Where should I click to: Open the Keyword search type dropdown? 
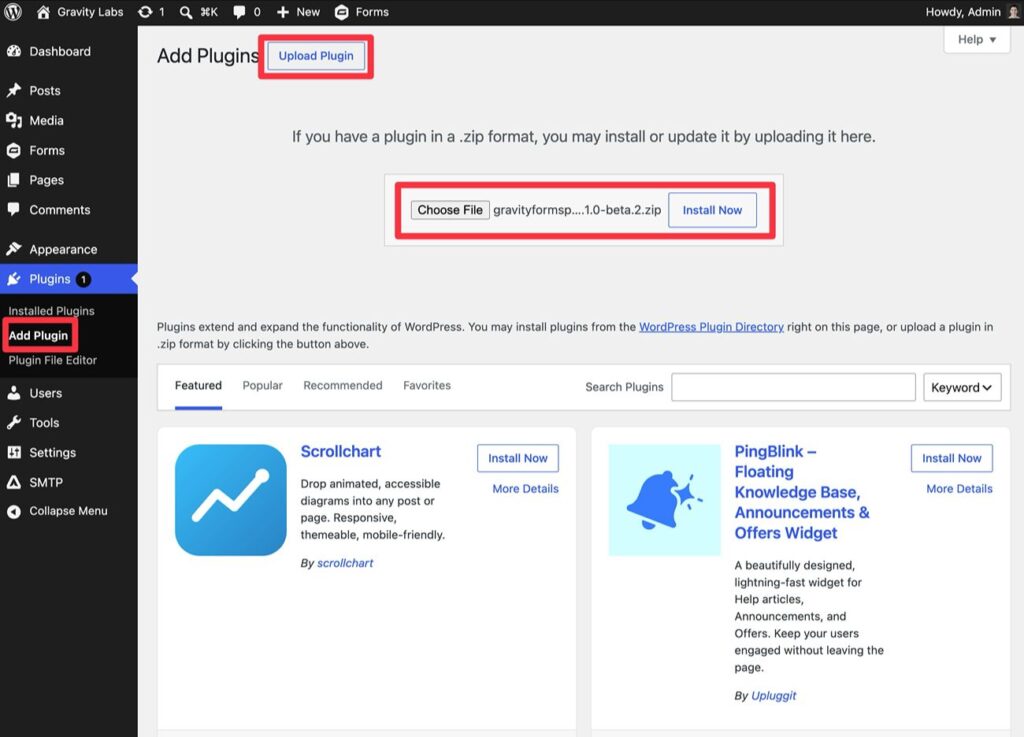[961, 387]
